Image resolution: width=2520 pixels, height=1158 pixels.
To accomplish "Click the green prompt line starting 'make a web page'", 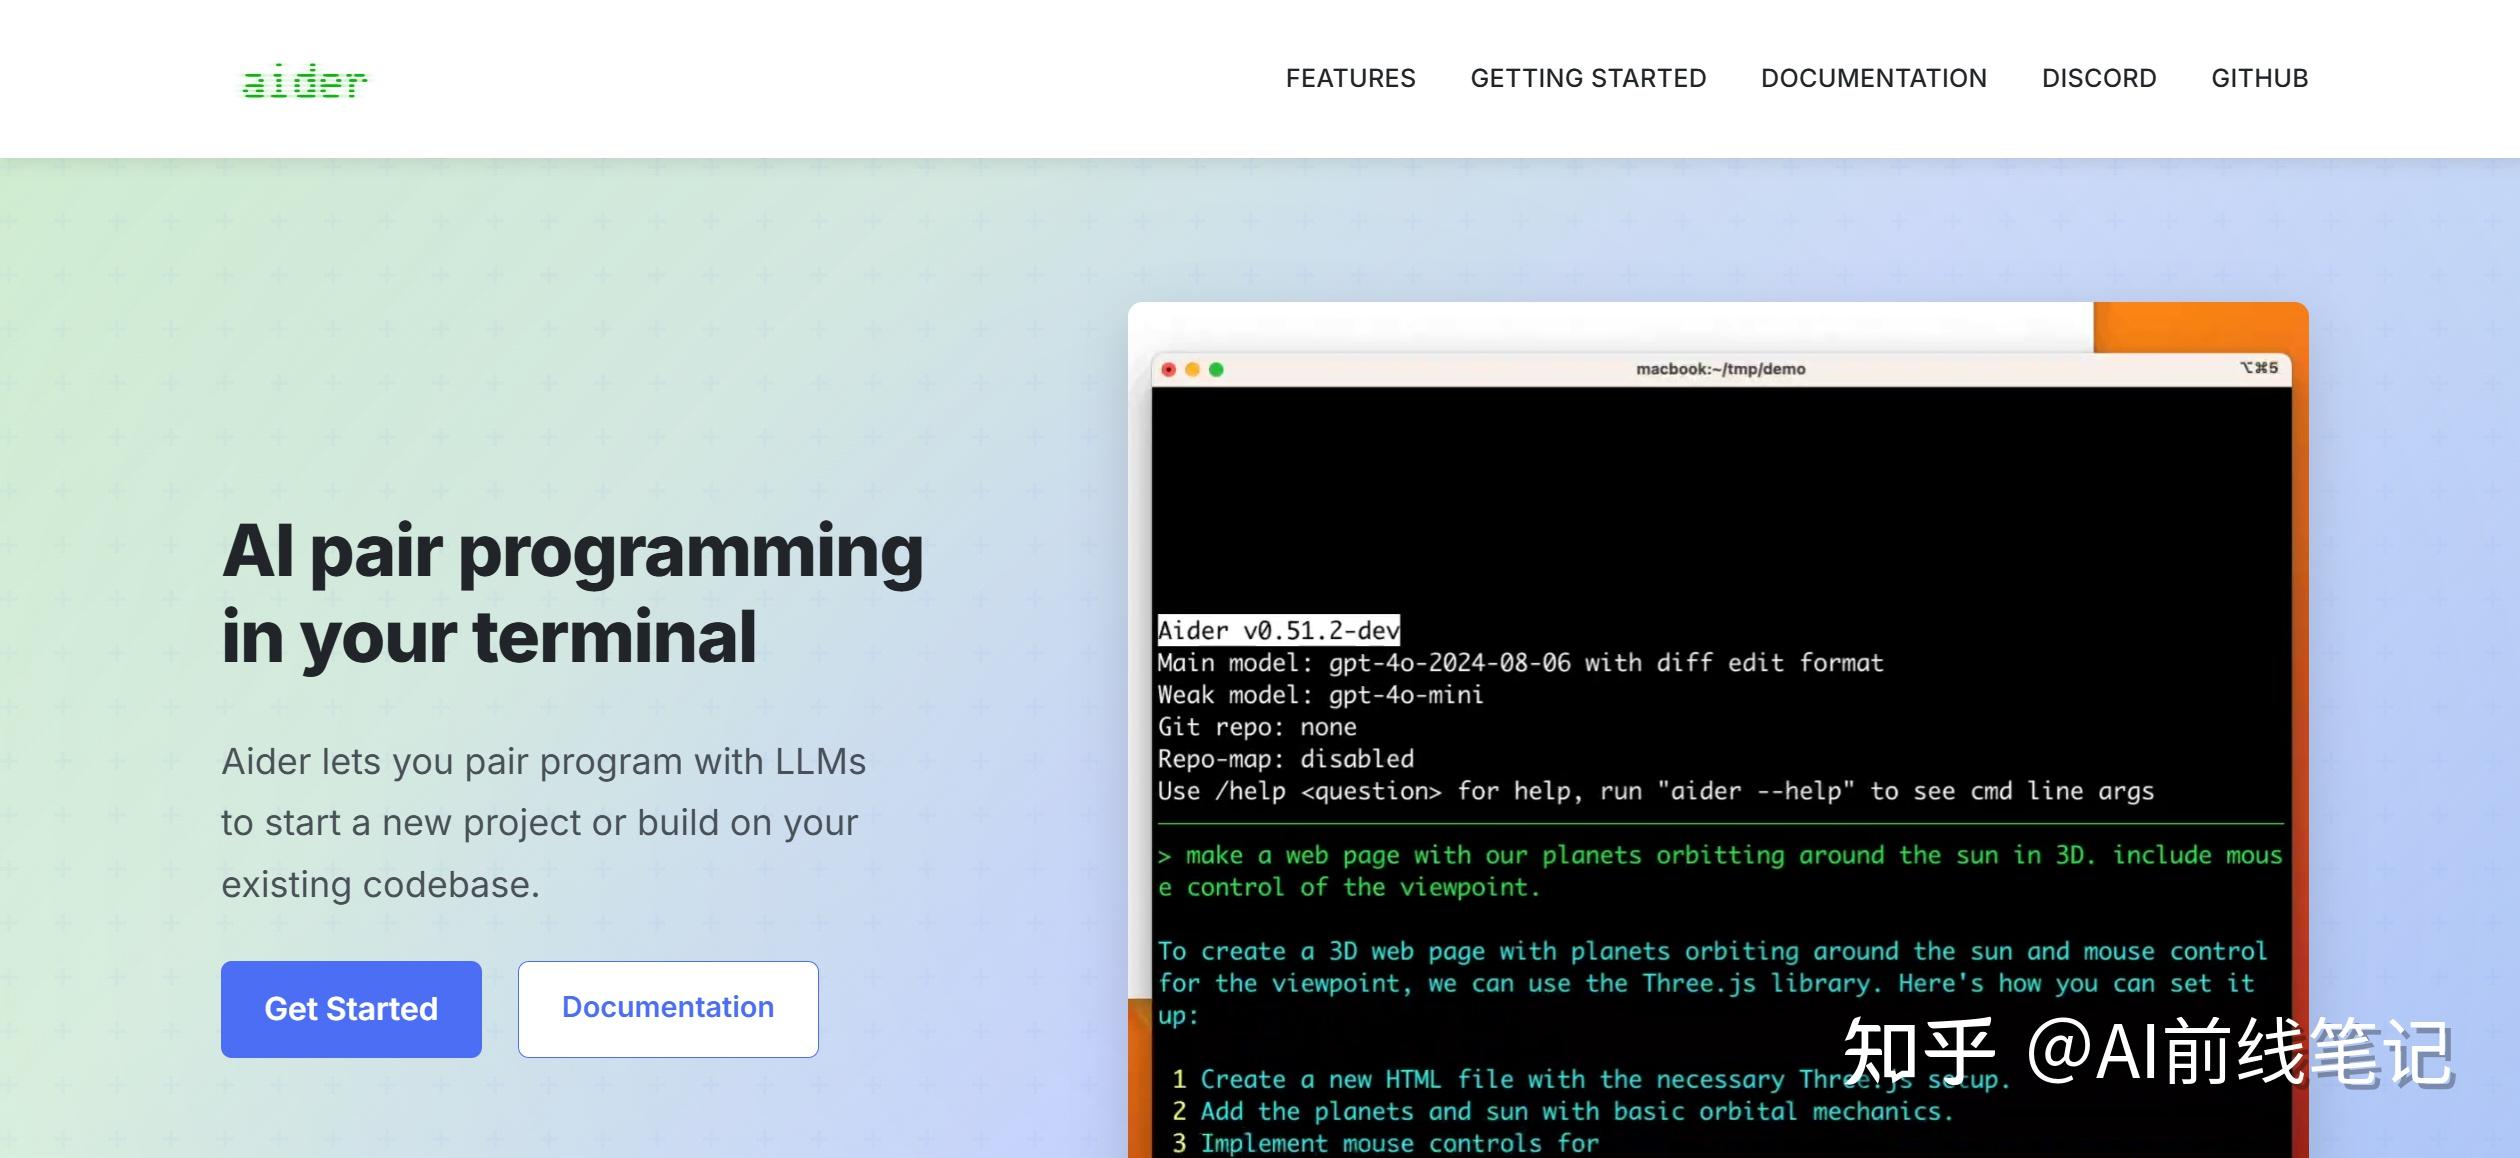I will tap(1720, 856).
